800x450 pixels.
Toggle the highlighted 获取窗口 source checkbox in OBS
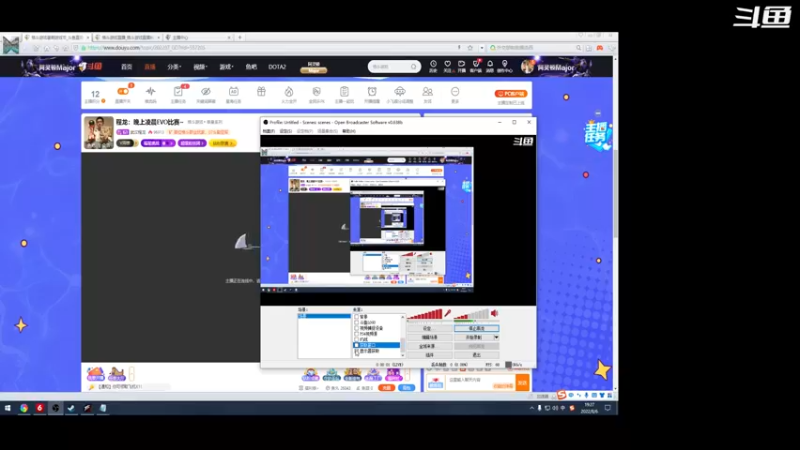point(356,345)
